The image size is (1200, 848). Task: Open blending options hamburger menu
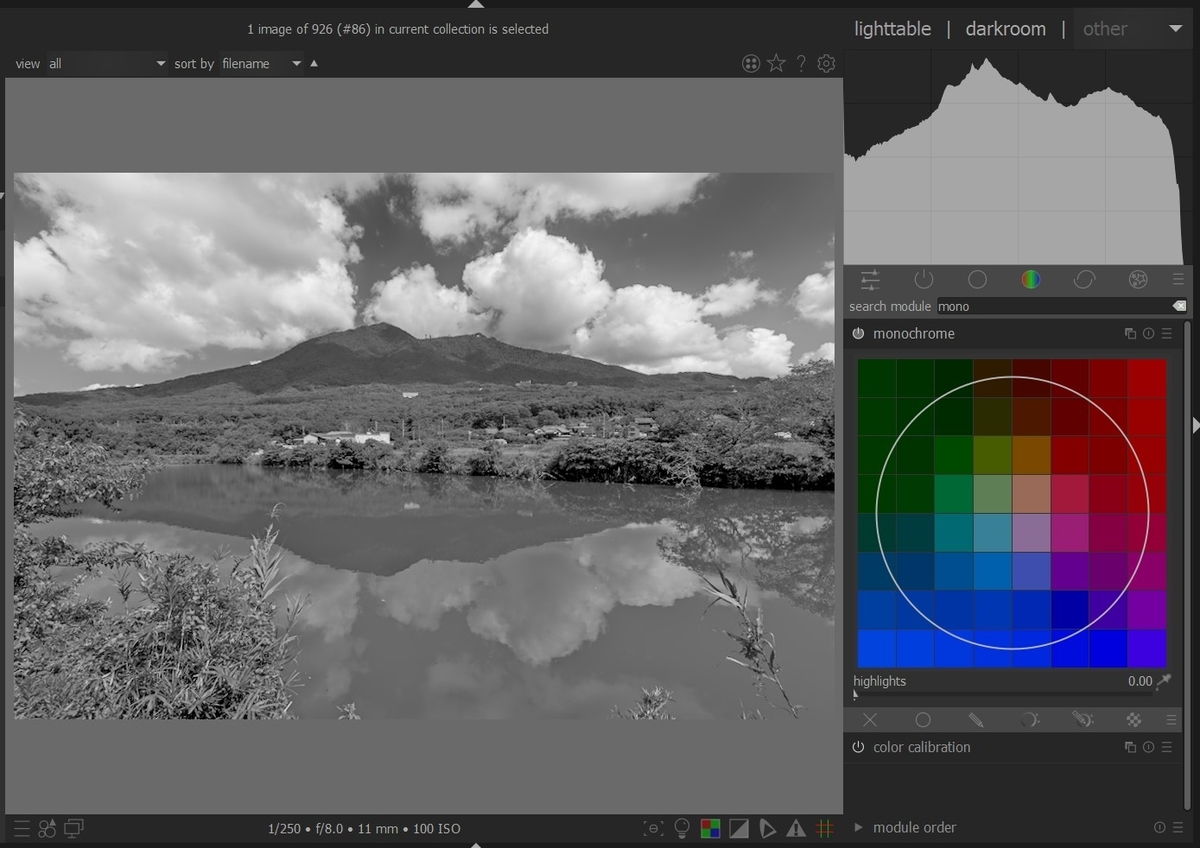point(1171,720)
